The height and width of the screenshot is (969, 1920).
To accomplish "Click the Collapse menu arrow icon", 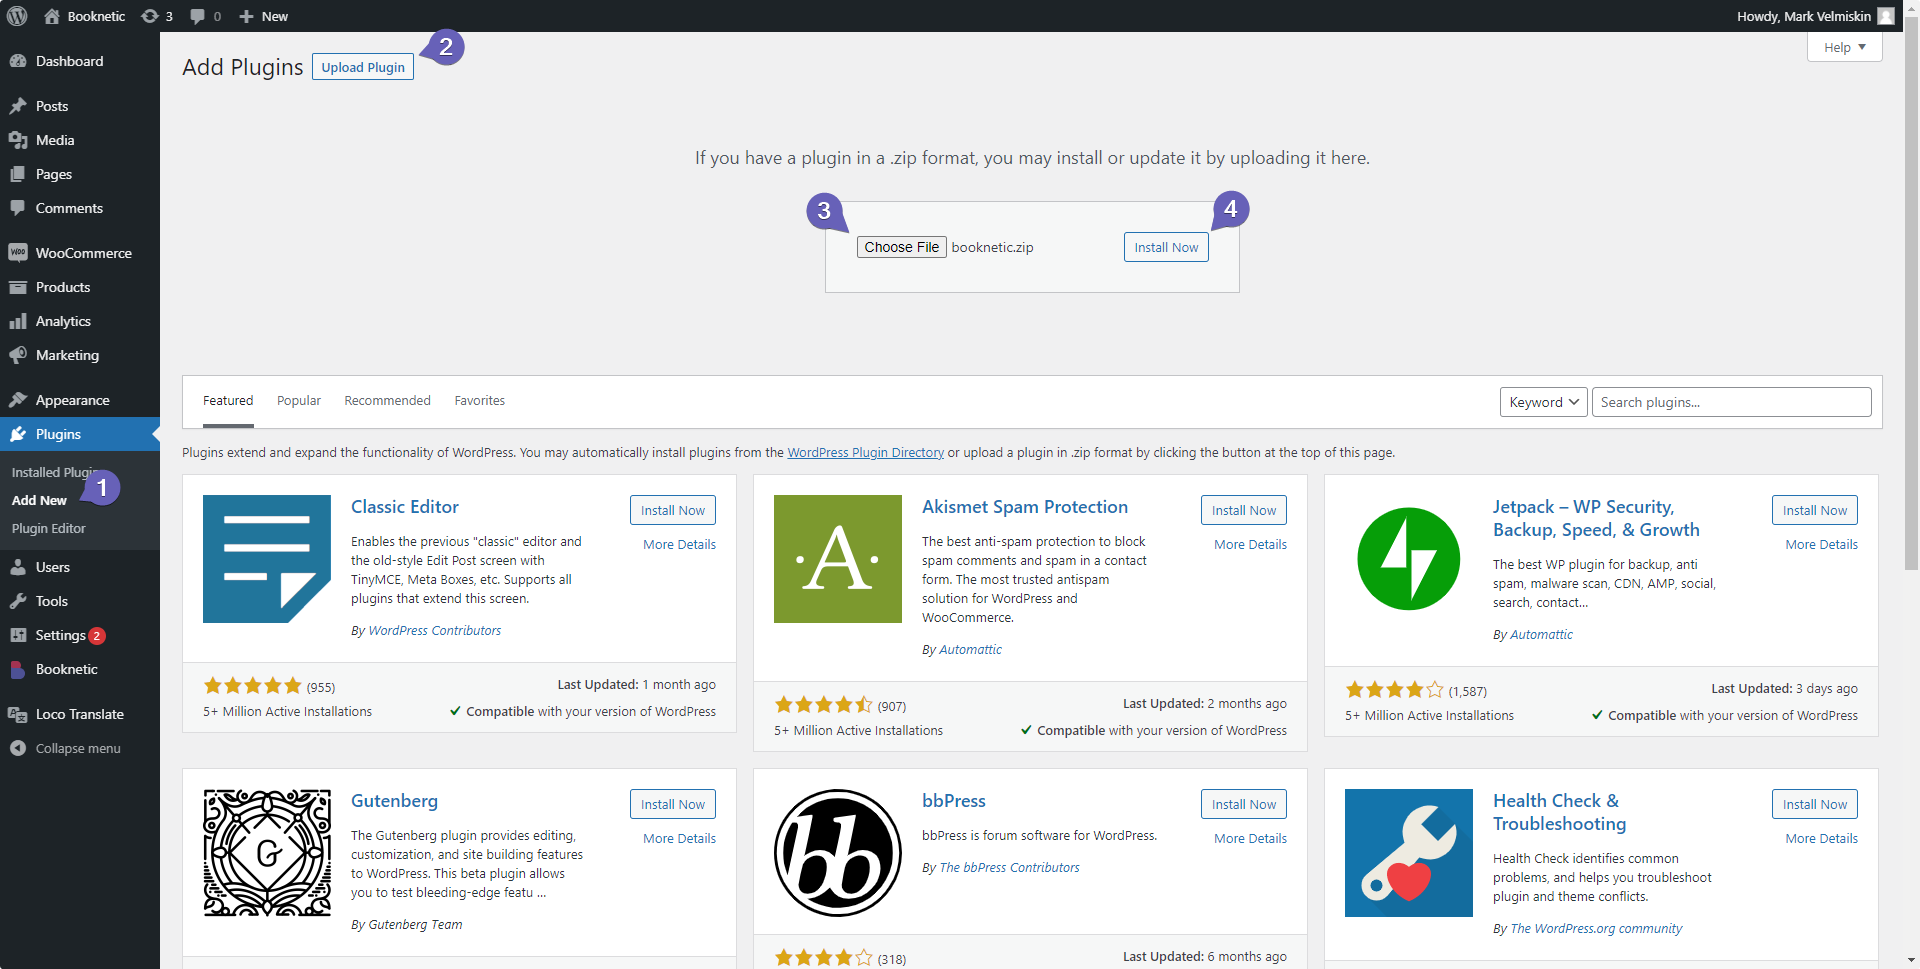I will point(18,748).
